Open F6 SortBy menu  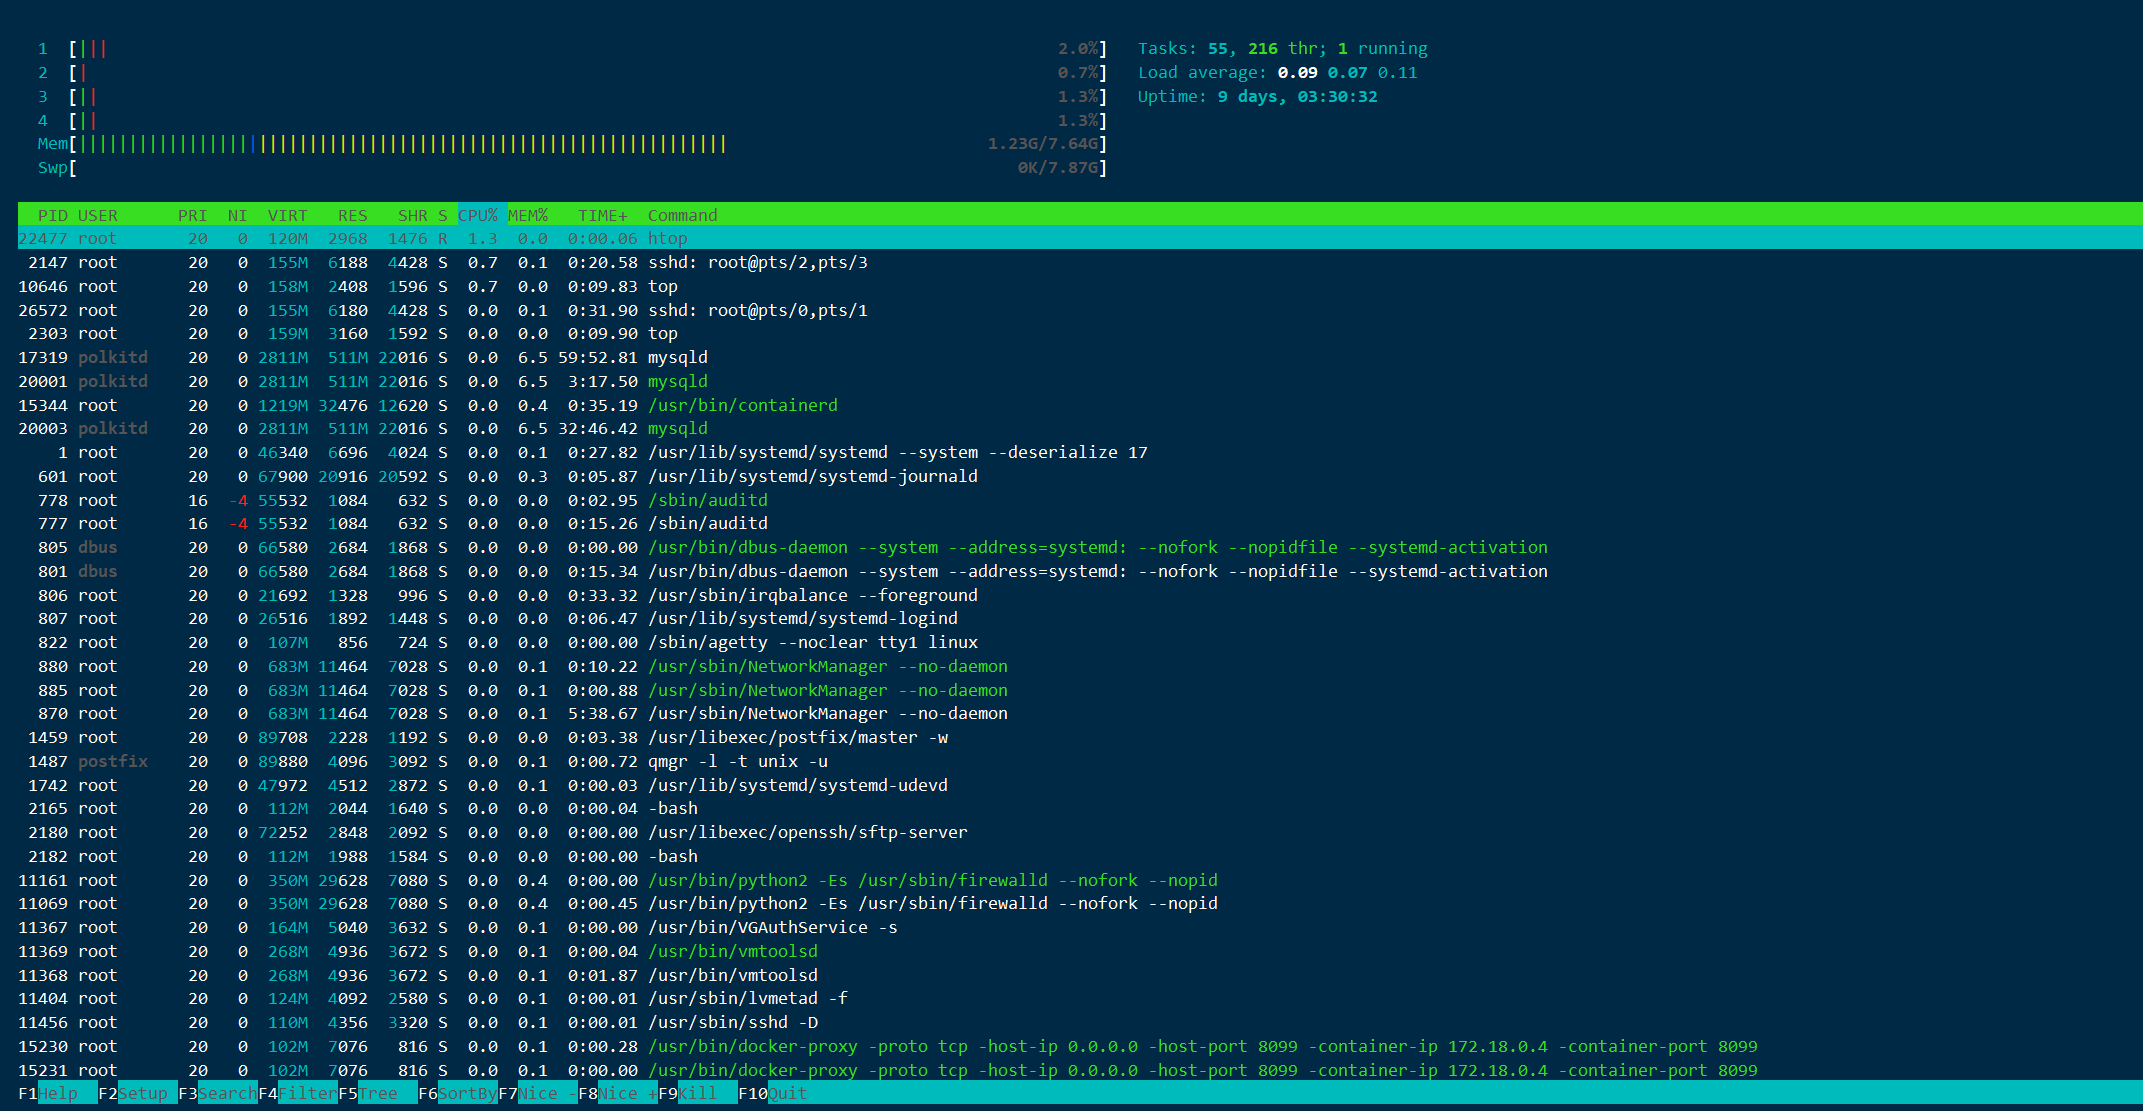click(458, 1093)
